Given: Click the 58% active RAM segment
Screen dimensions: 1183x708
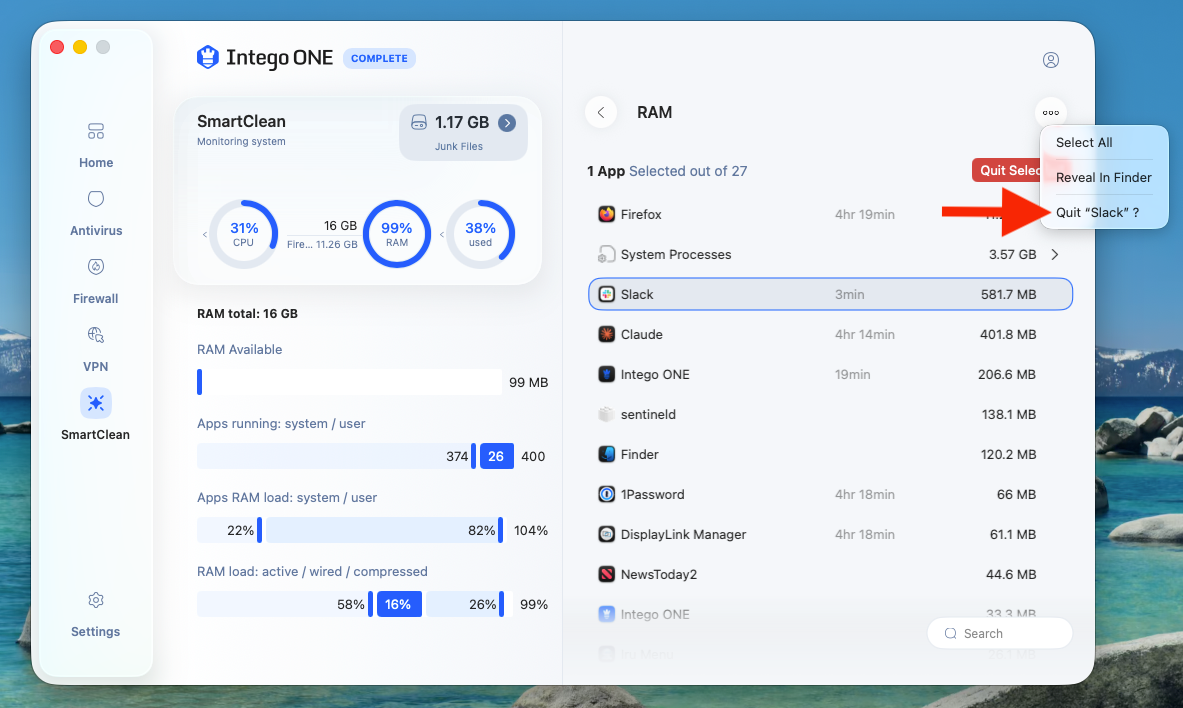Looking at the screenshot, I should pos(283,604).
